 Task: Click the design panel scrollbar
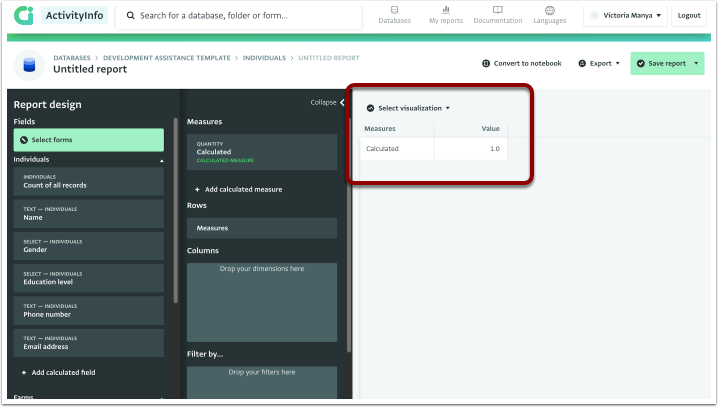[x=349, y=236]
